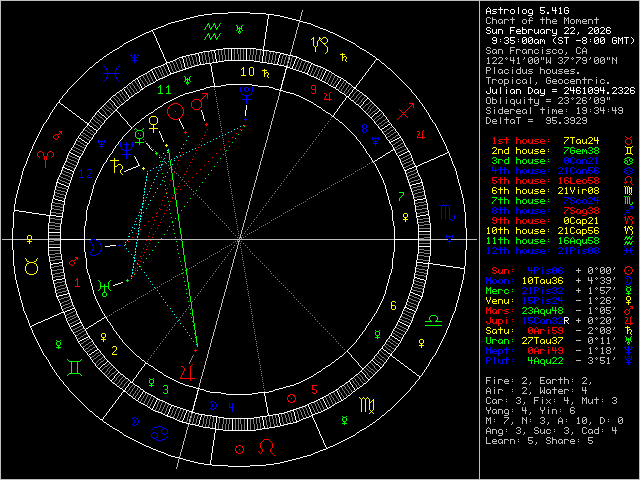Select the 'Sun February 22, 2026' date line

click(548, 31)
